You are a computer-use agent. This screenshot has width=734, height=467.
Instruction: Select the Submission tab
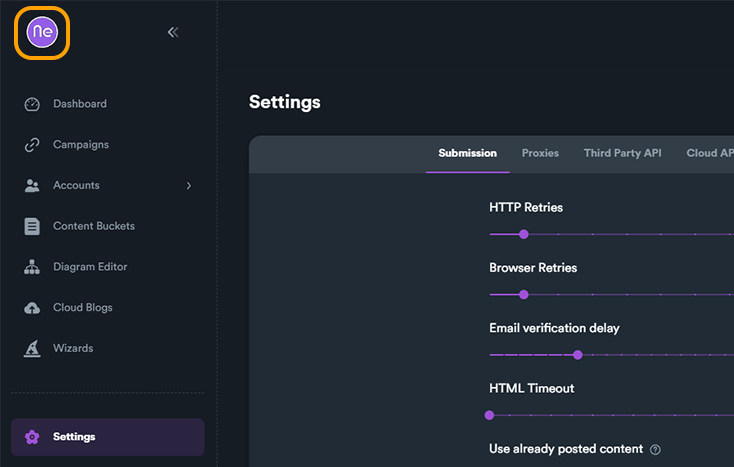tap(468, 153)
